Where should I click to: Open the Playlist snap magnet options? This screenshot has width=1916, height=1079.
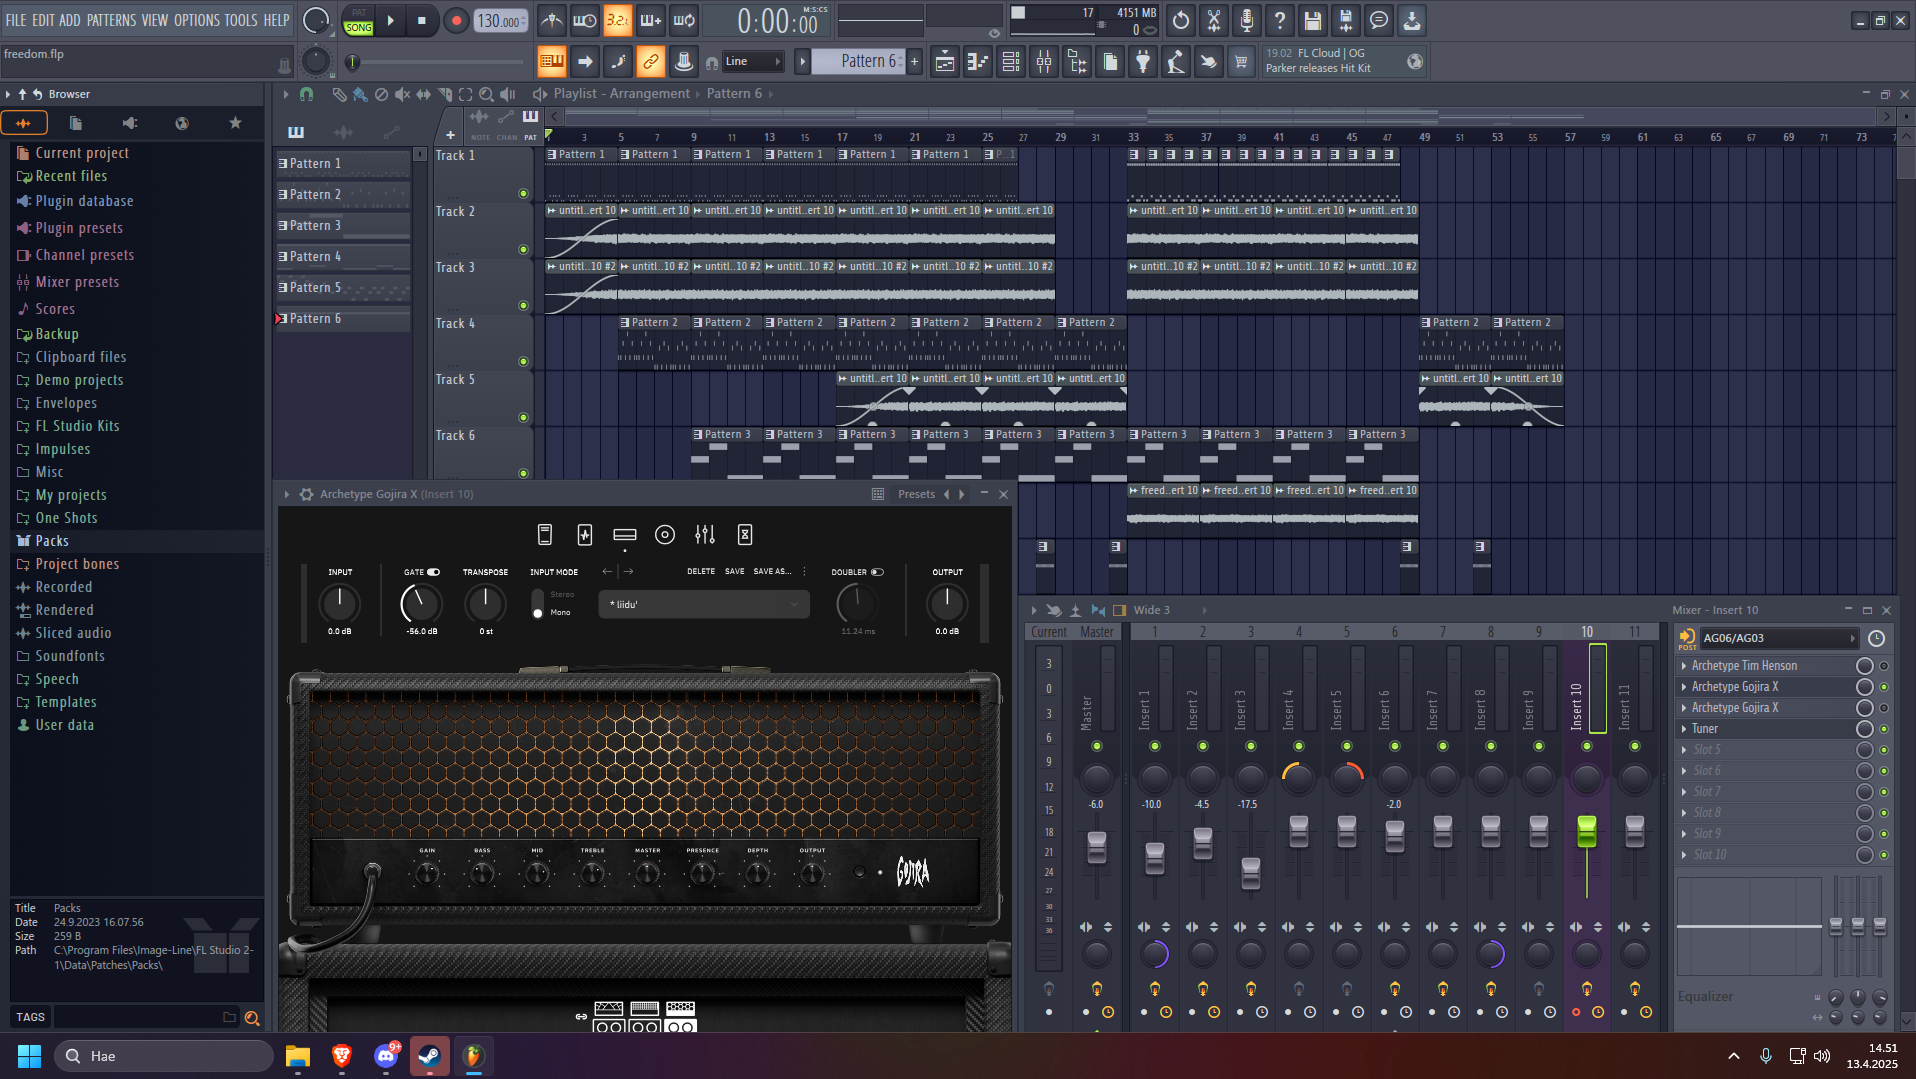(307, 94)
